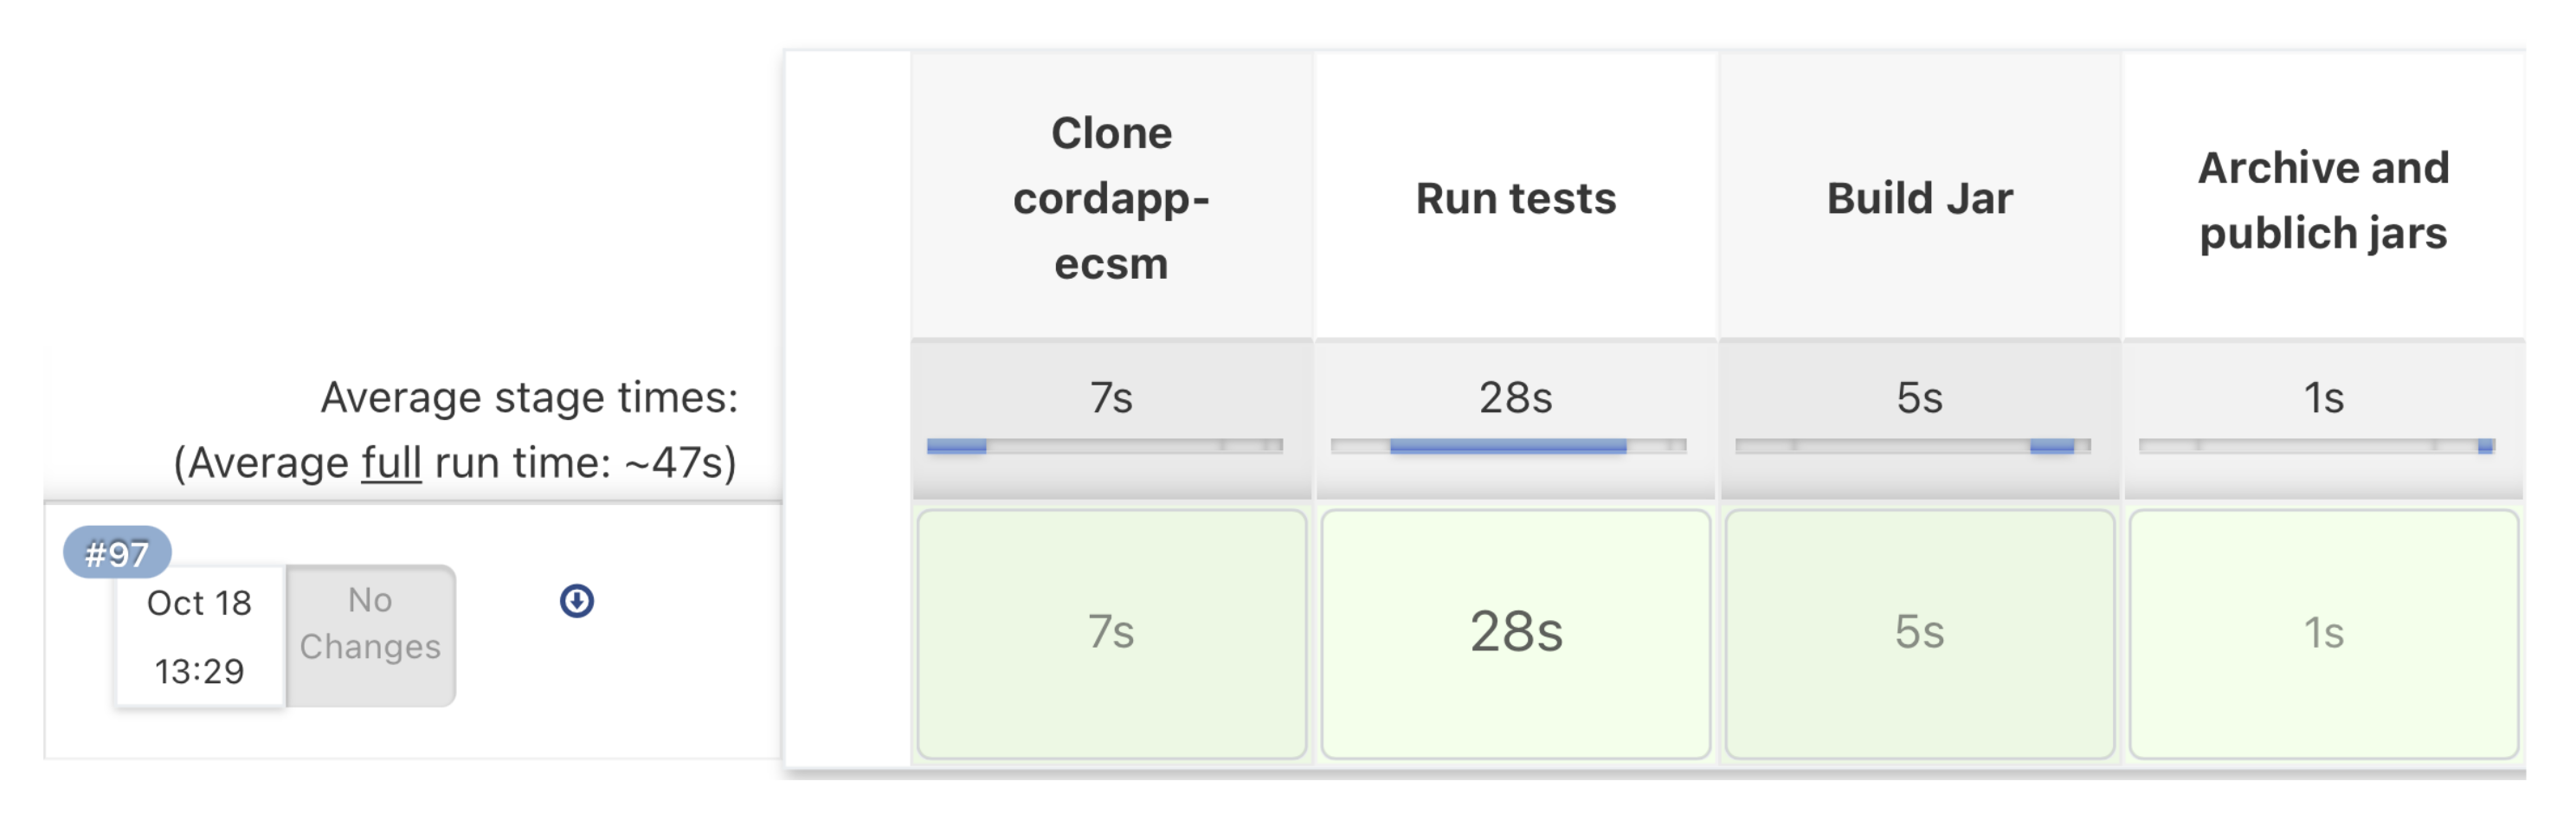Open the 1s Archive stage result cell
The height and width of the screenshot is (814, 2576).
pyautogui.click(x=2323, y=633)
